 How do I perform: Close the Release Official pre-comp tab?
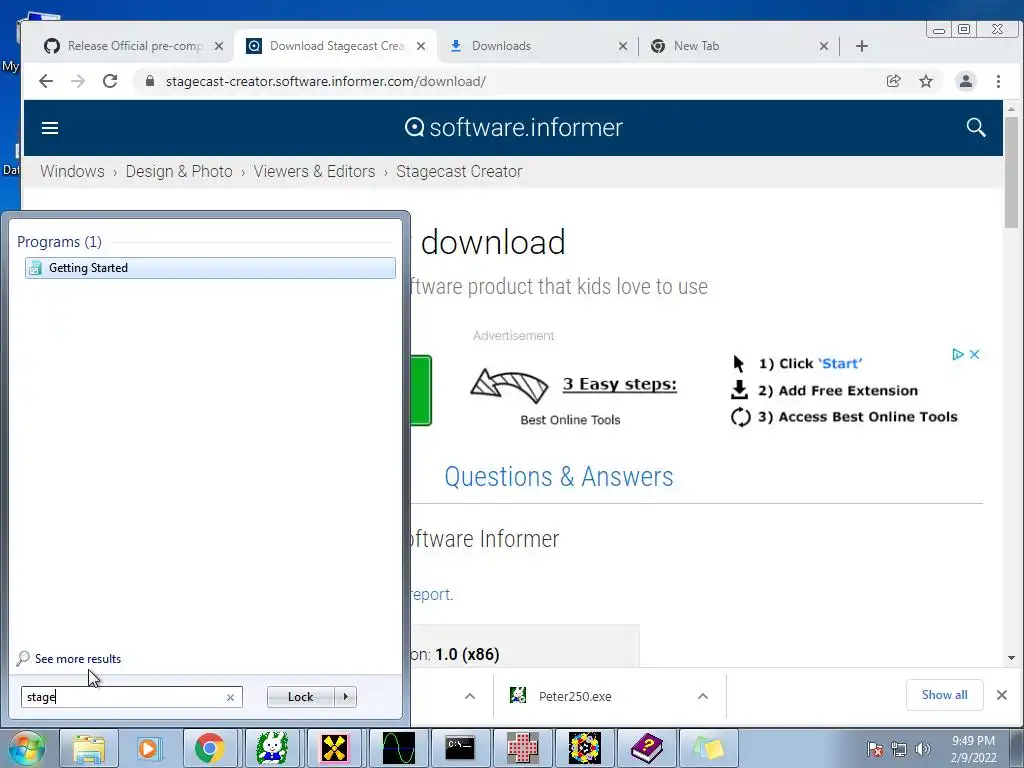pyautogui.click(x=219, y=46)
